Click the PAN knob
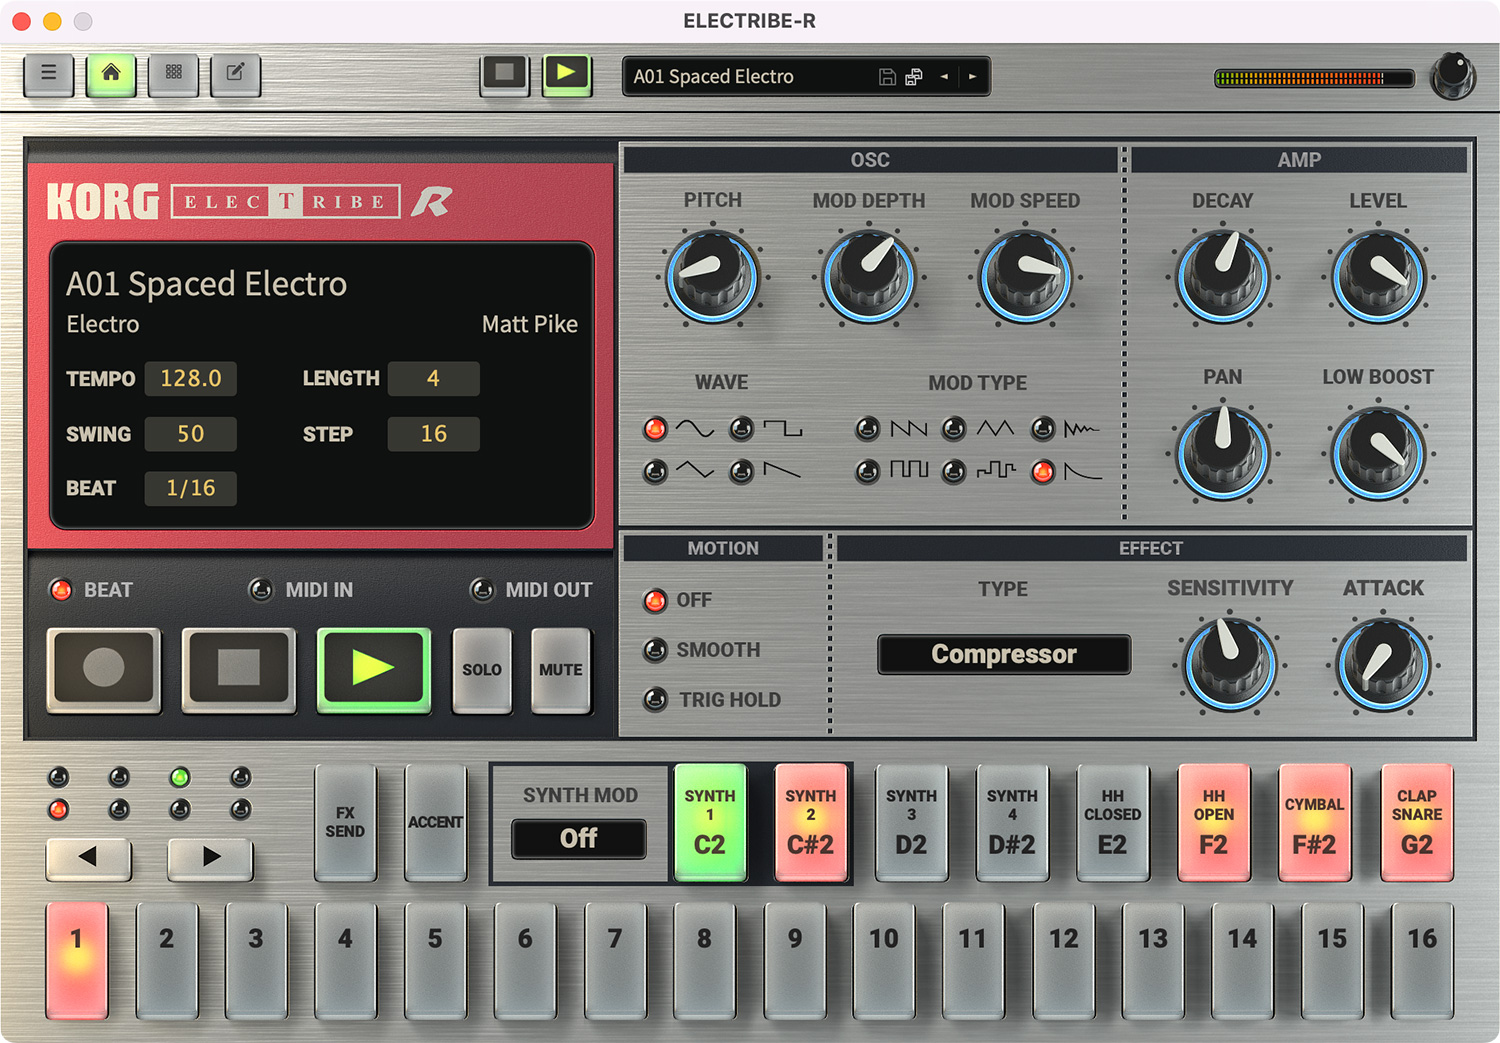1500x1043 pixels. [x=1223, y=453]
